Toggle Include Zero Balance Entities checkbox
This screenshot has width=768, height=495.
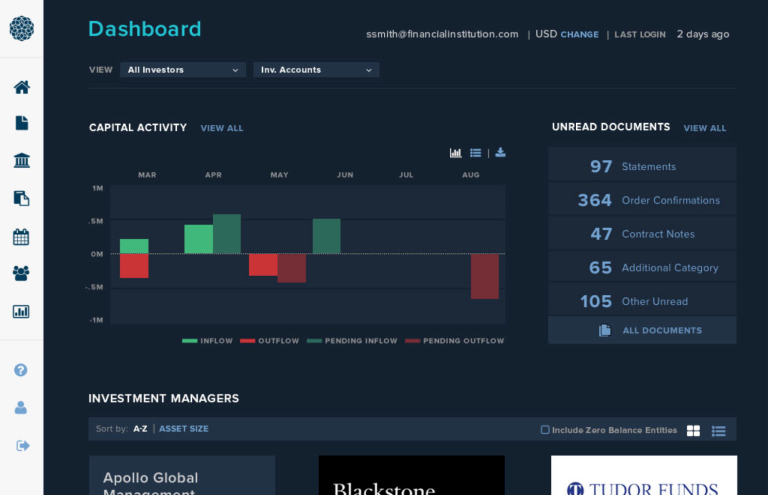coord(545,430)
